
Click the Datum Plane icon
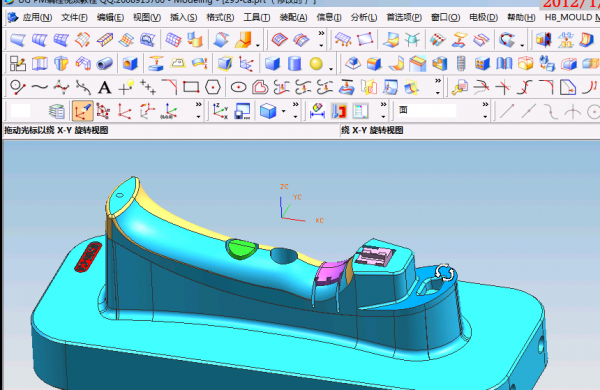point(225,64)
